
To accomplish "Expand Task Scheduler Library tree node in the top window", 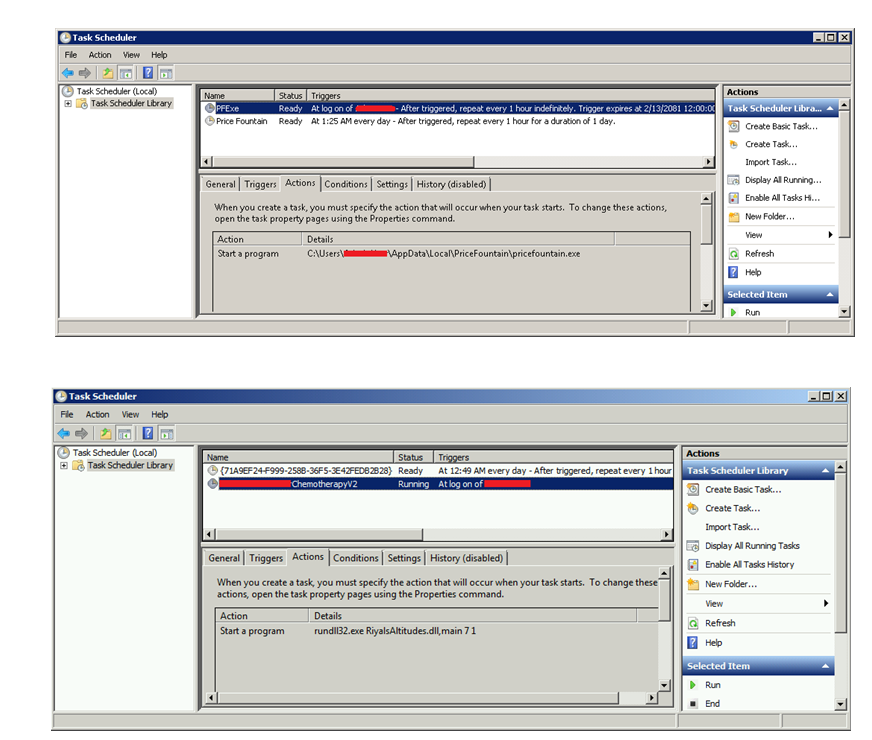I will (68, 104).
